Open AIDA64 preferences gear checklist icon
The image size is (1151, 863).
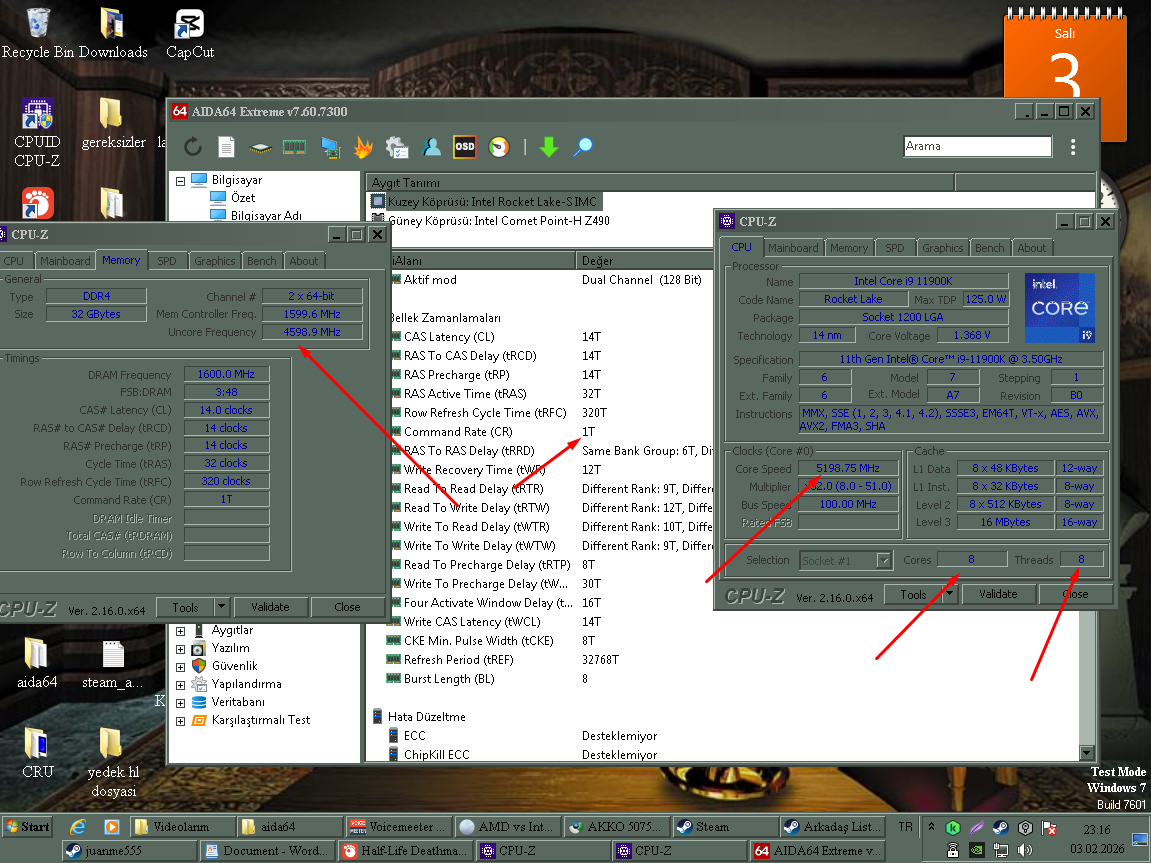396,147
